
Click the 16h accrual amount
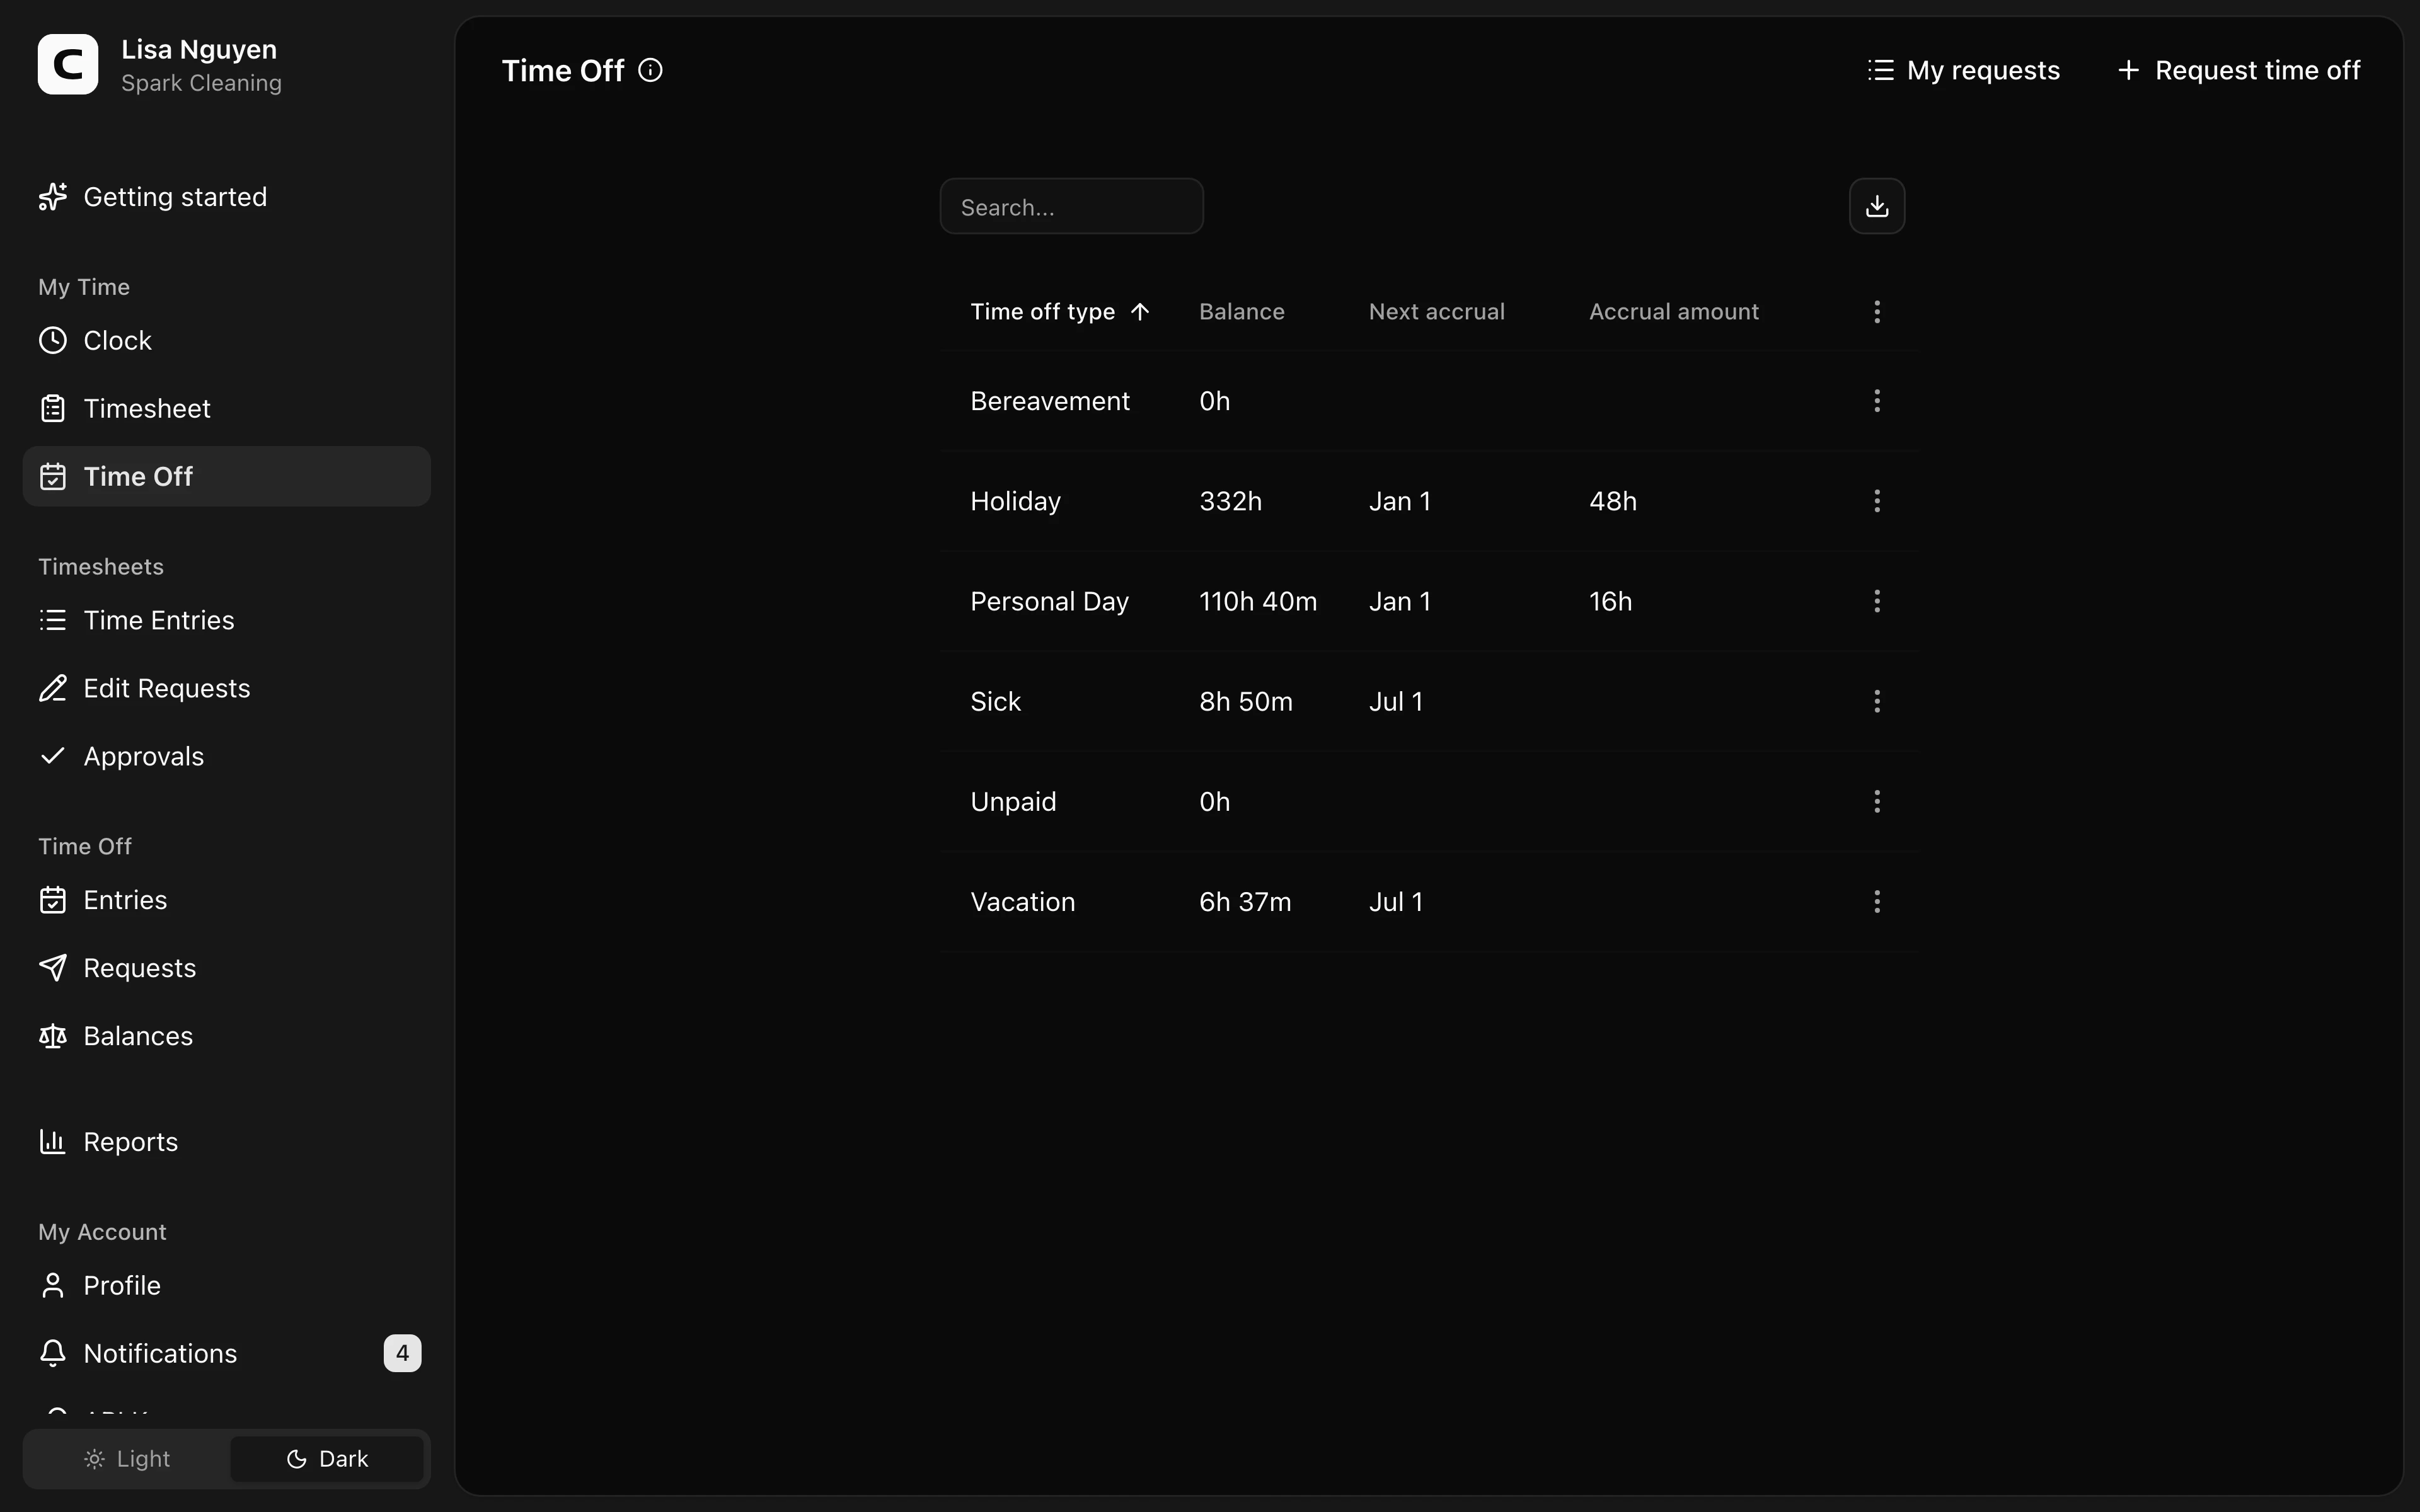click(x=1610, y=601)
